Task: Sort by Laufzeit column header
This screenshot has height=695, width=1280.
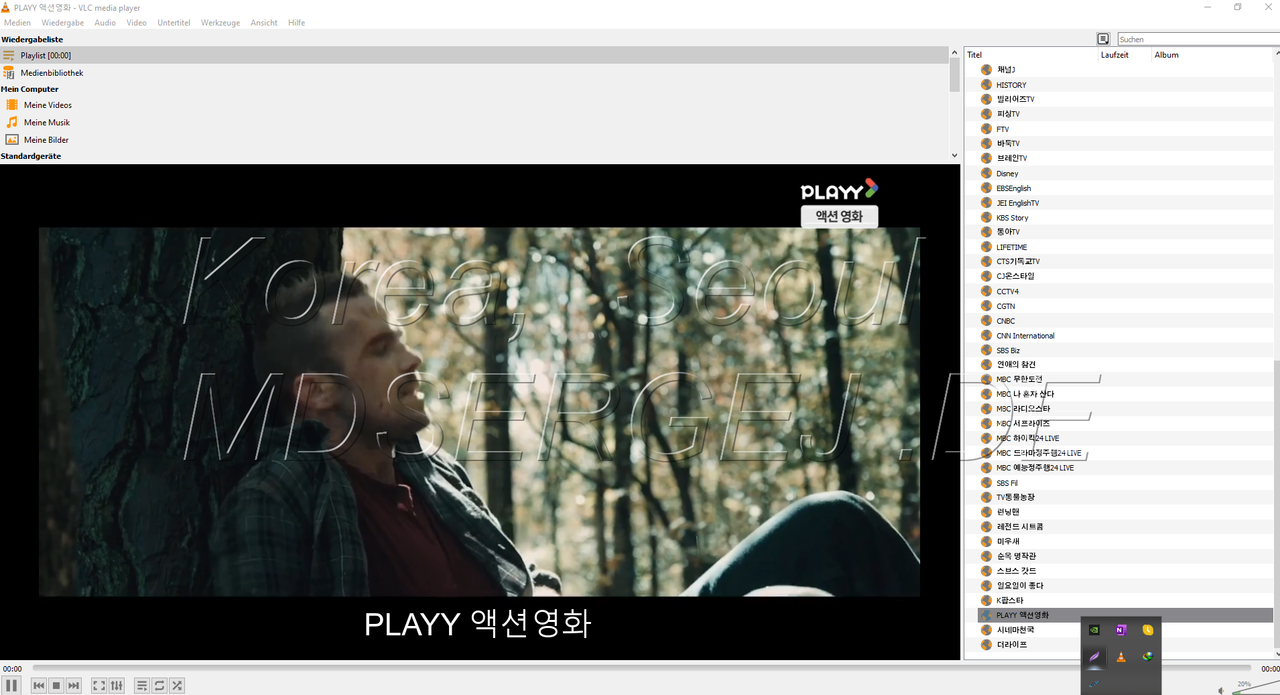Action: pos(1125,55)
